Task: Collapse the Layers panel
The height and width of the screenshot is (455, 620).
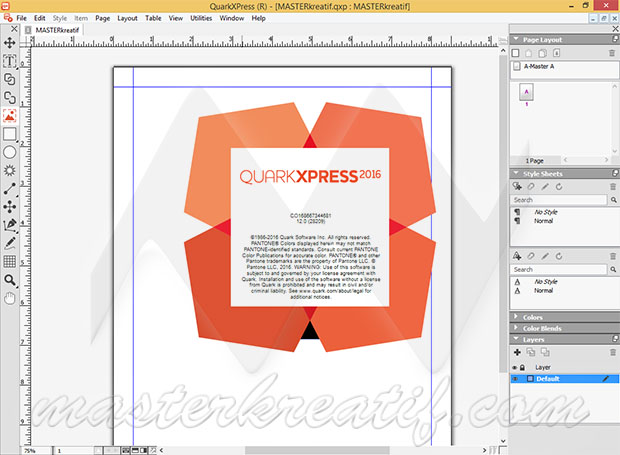Action: click(x=516, y=339)
